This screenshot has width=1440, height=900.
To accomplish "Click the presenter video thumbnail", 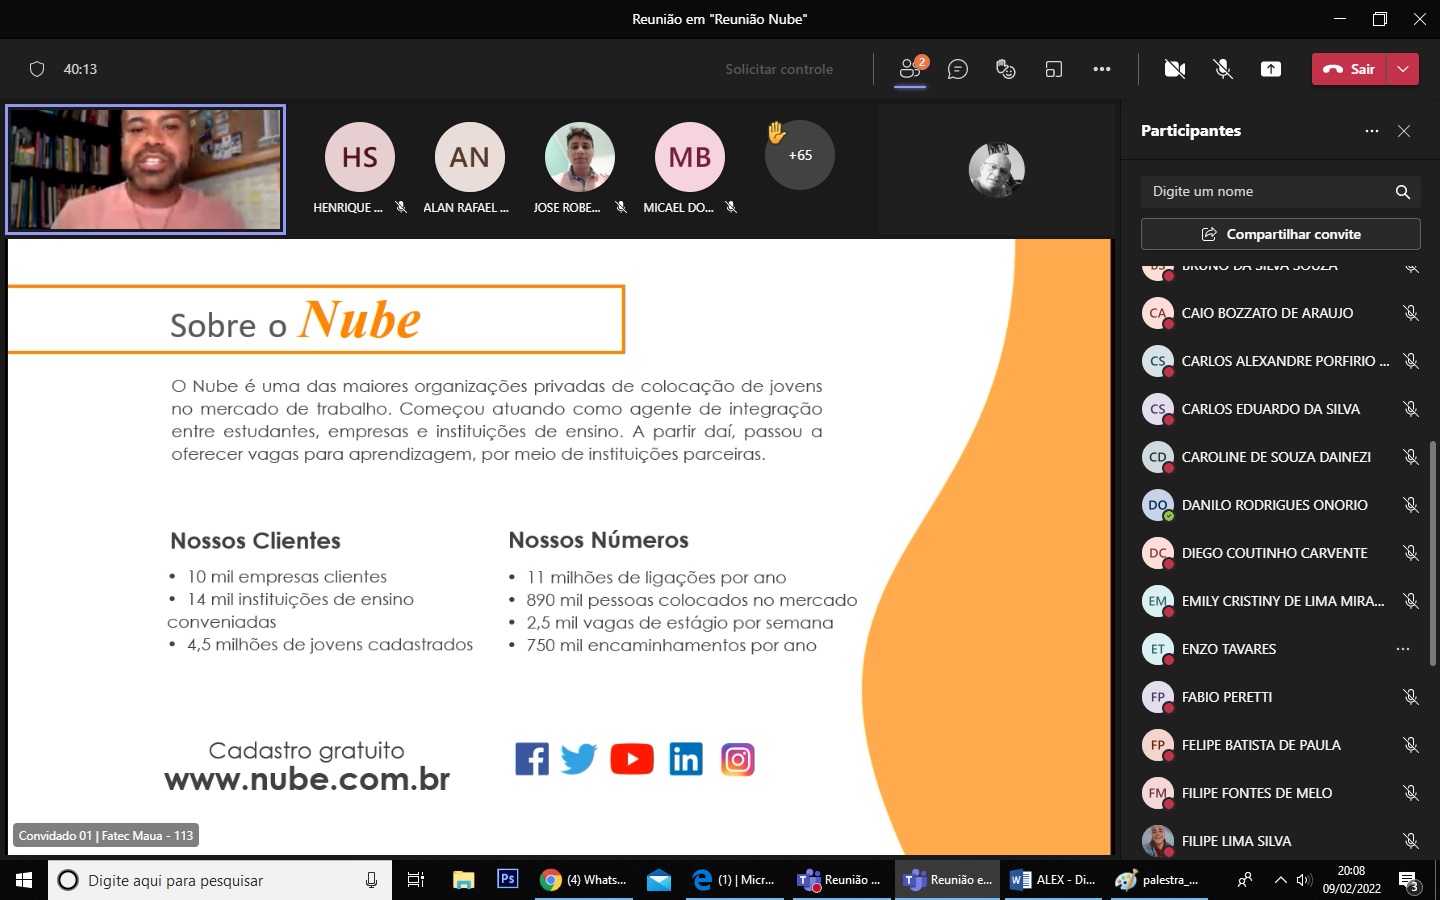I will [x=145, y=169].
